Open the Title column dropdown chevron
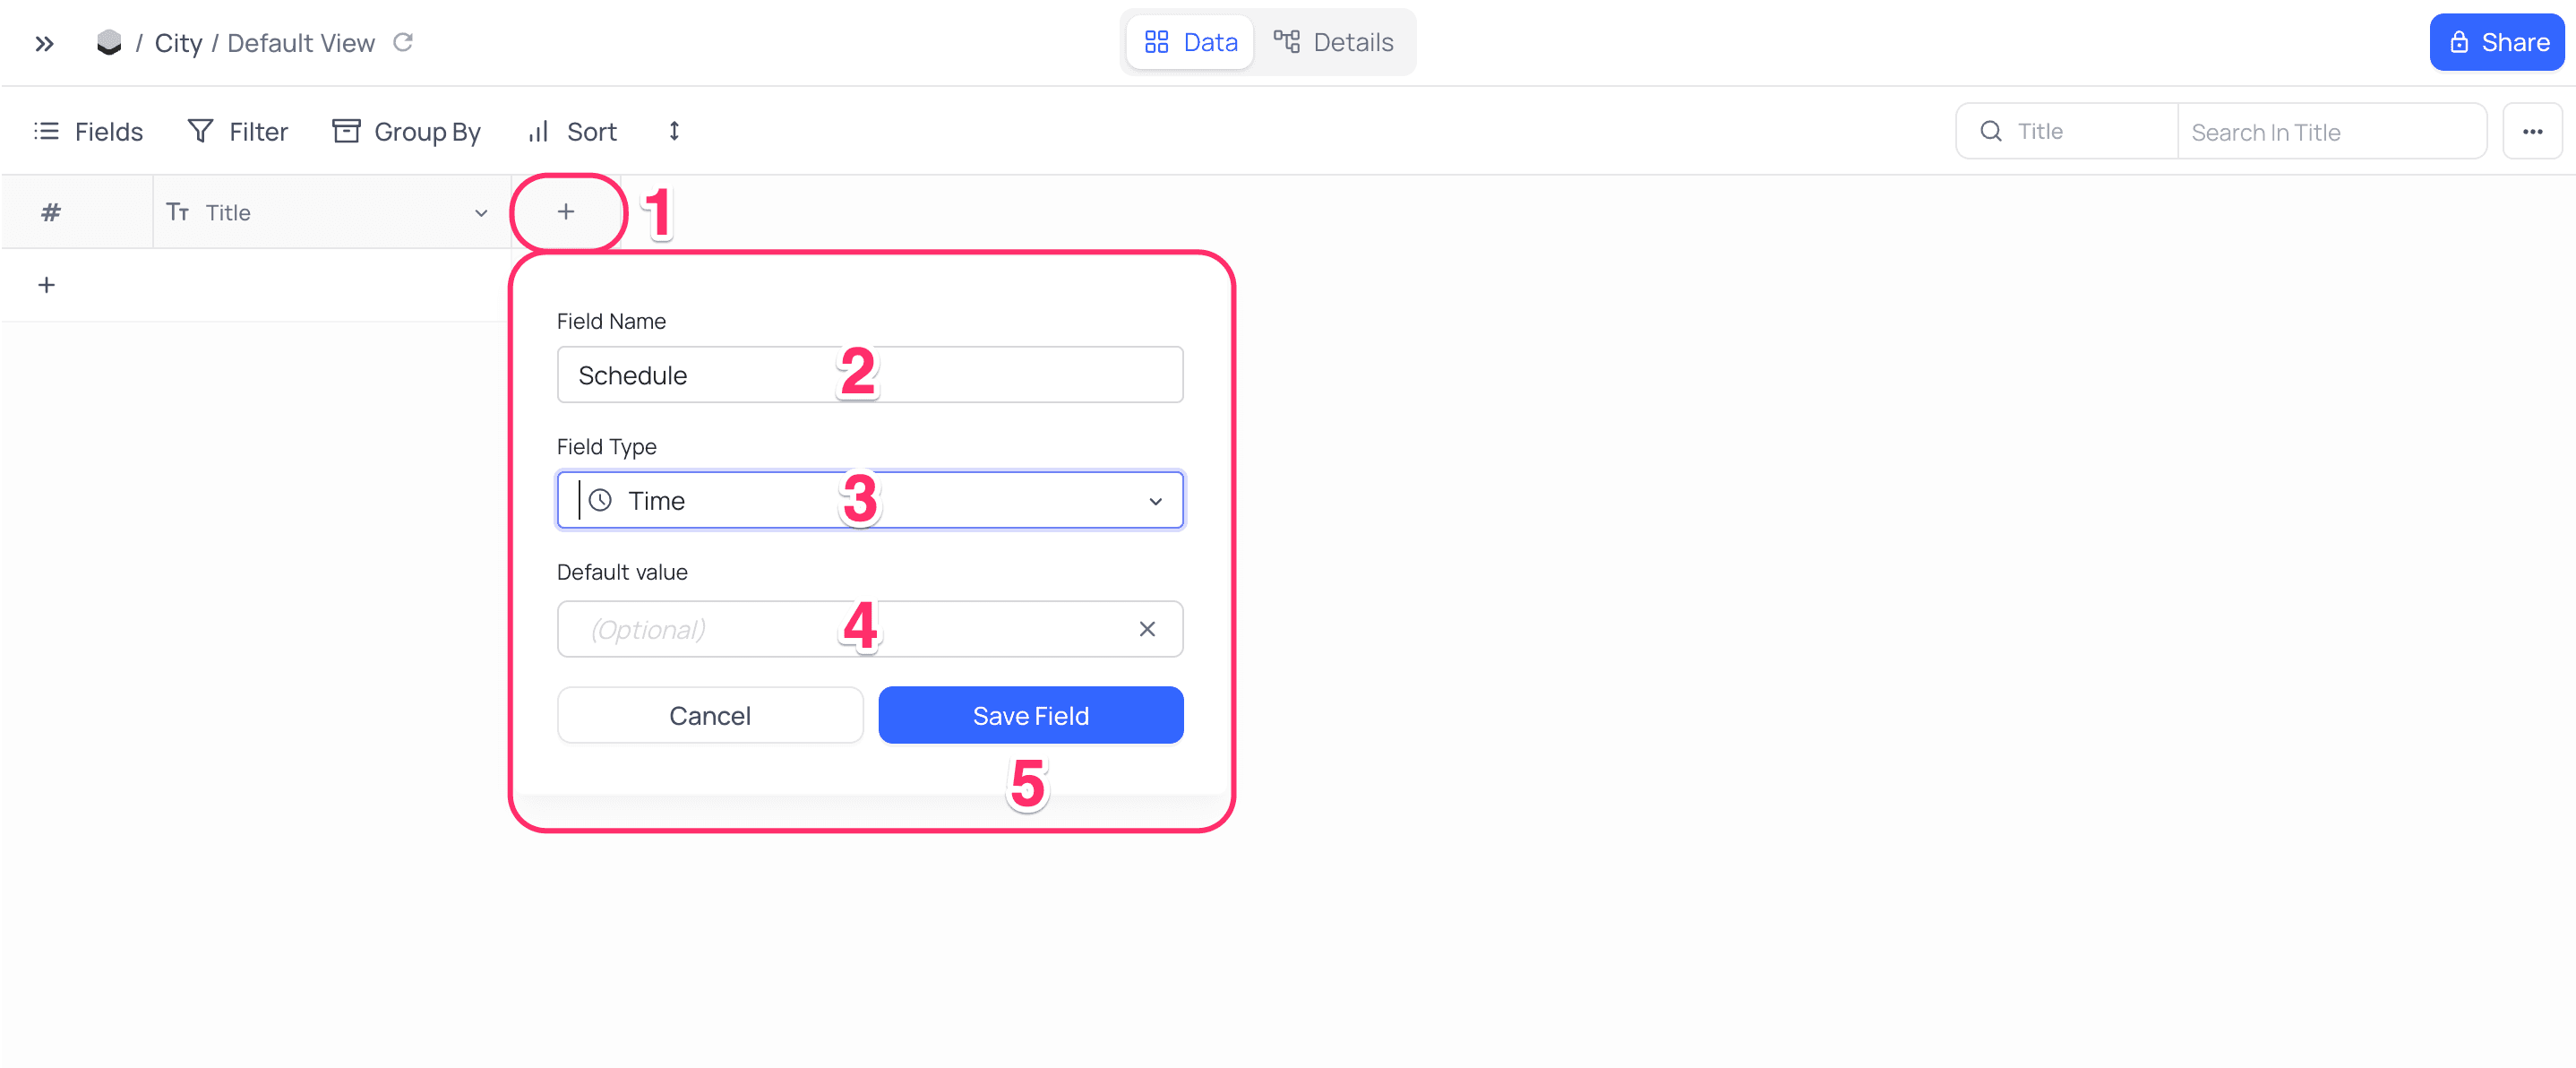 pyautogui.click(x=481, y=212)
